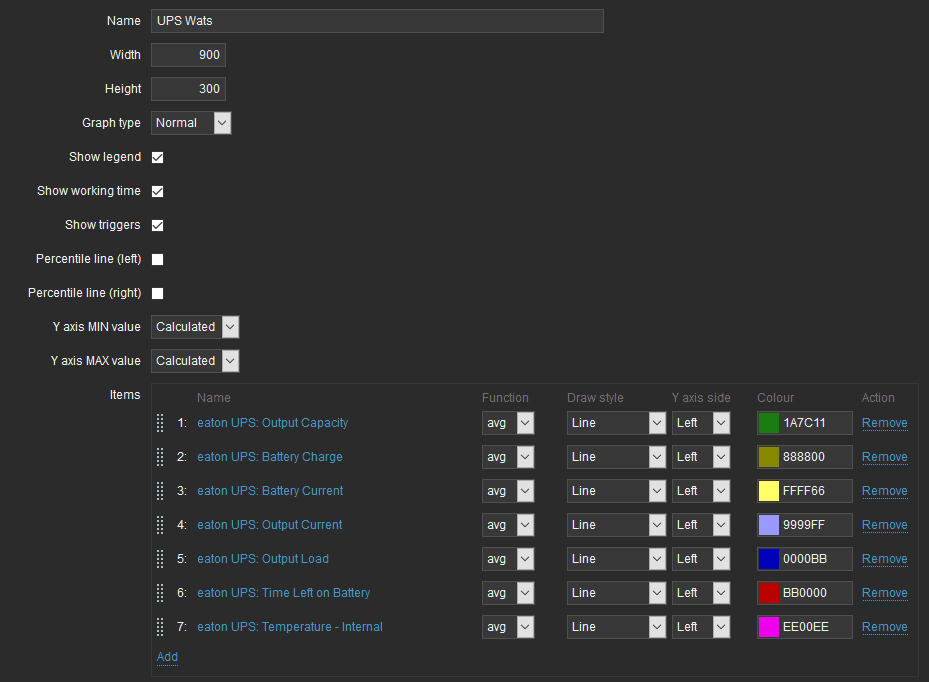Enable Percentile line (right) checkbox
This screenshot has height=682, width=929.
click(x=158, y=293)
